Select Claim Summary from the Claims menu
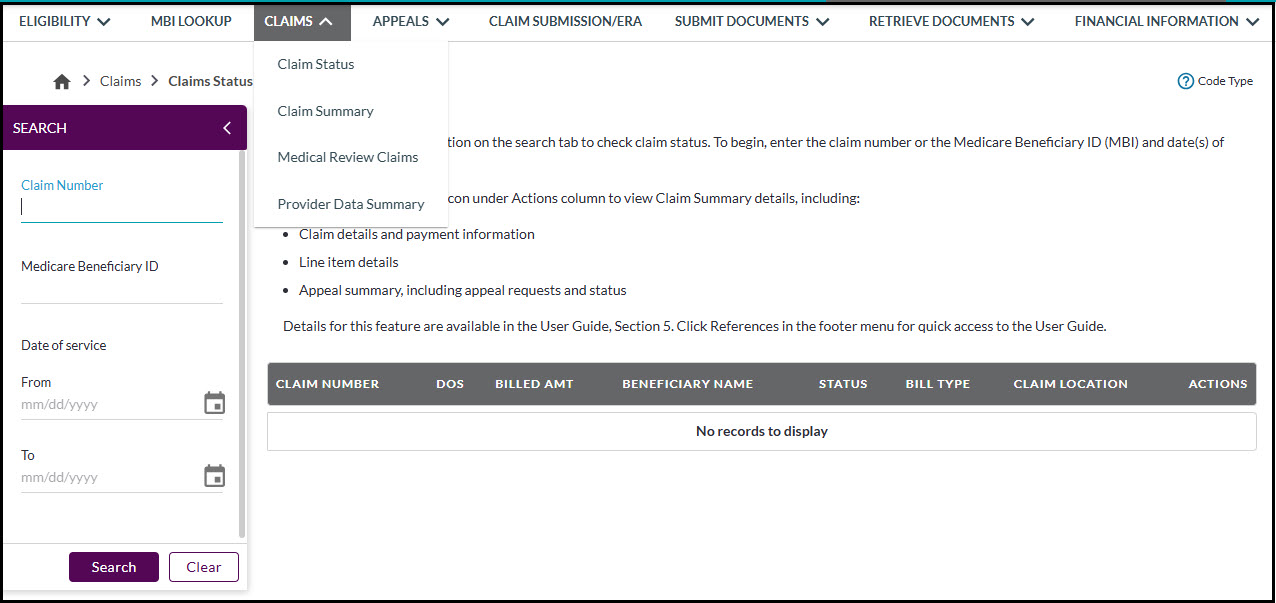1276x603 pixels. point(326,110)
